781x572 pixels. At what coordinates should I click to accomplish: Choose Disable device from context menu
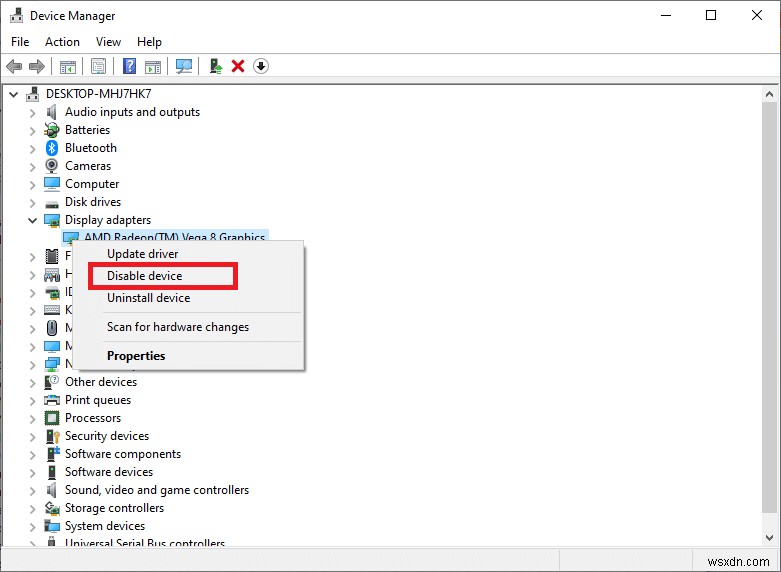[145, 276]
